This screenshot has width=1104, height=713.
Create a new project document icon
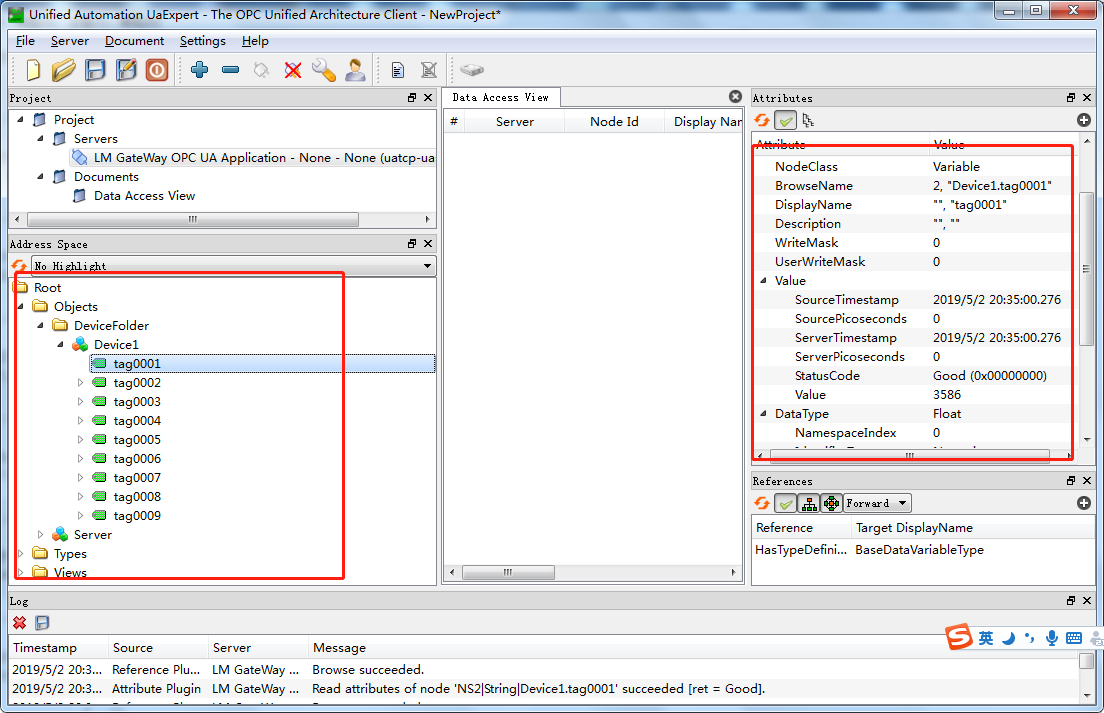(x=32, y=70)
